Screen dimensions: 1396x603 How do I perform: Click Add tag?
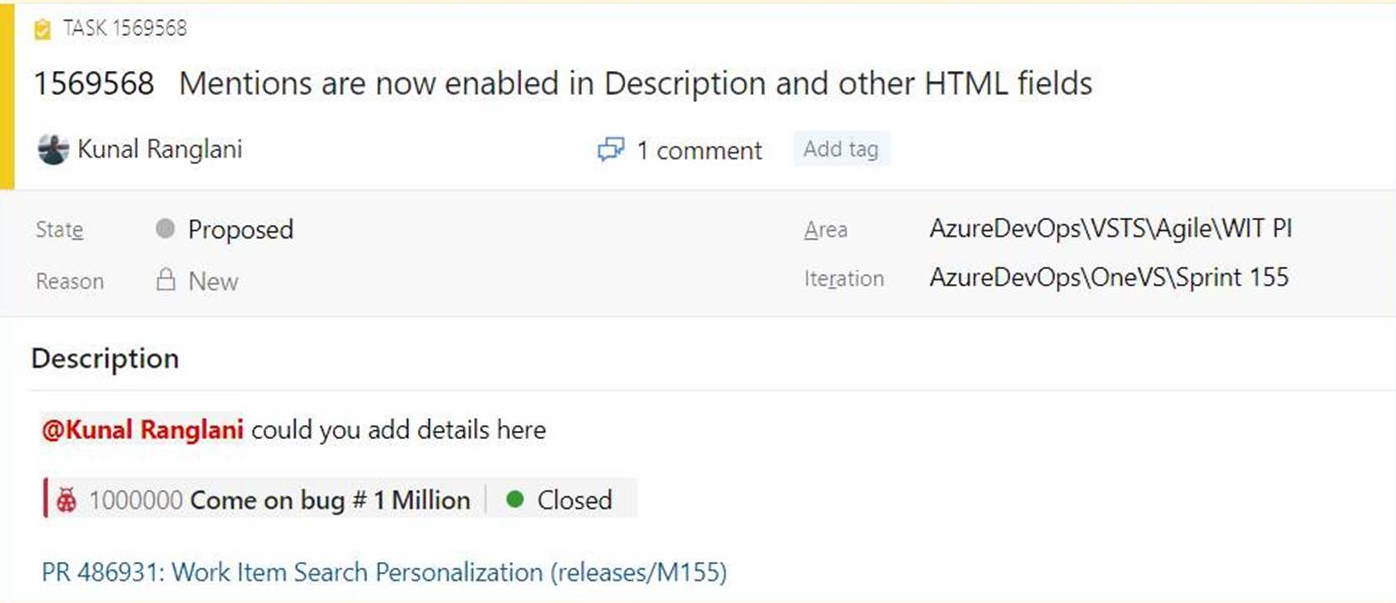pos(841,148)
